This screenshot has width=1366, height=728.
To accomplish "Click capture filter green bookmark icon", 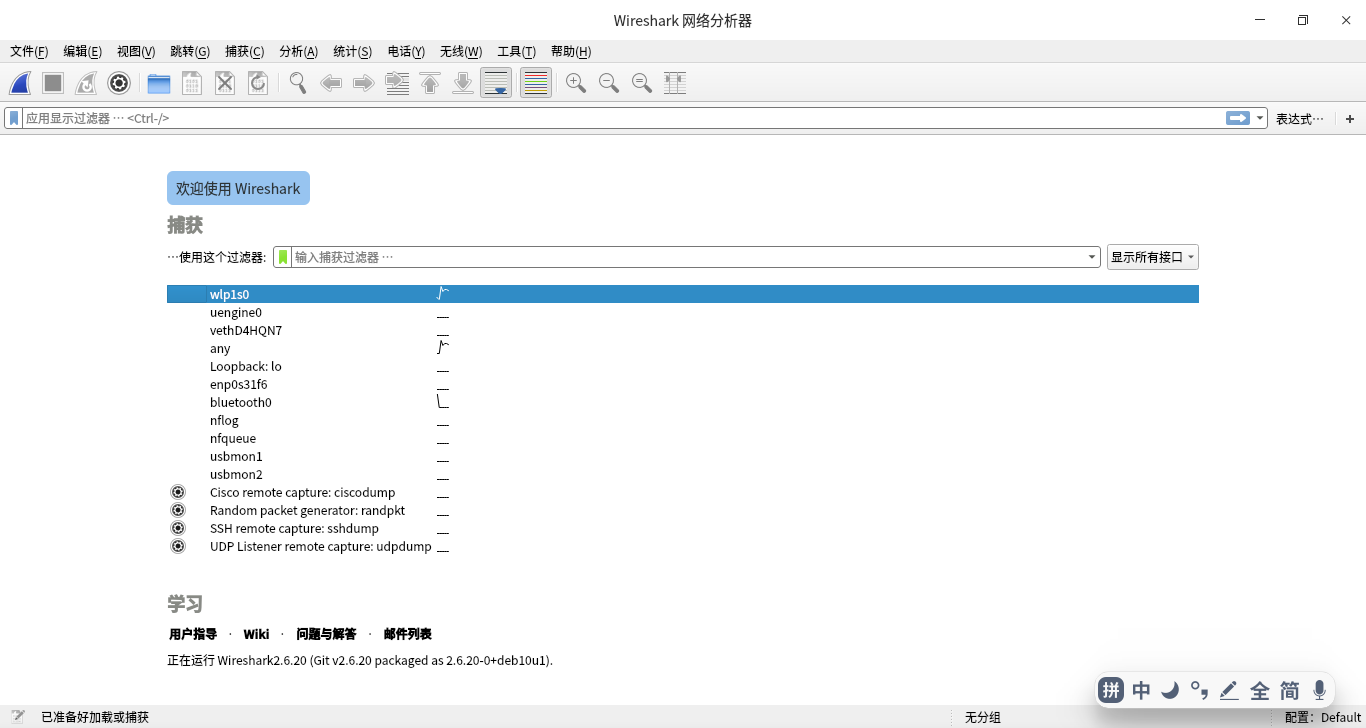I will tap(283, 257).
